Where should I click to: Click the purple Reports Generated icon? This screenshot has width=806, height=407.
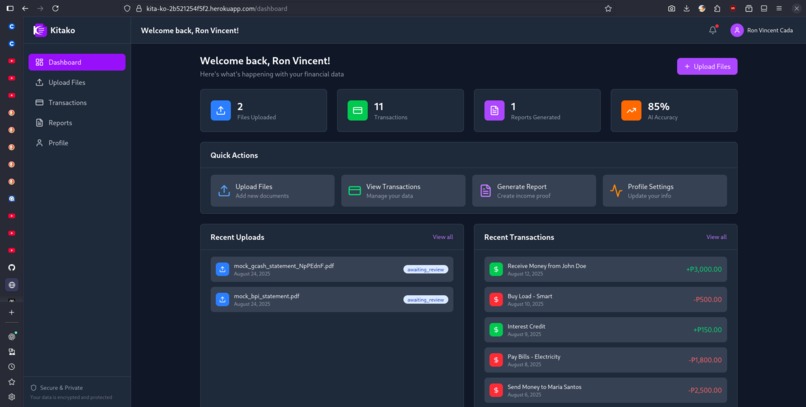494,110
